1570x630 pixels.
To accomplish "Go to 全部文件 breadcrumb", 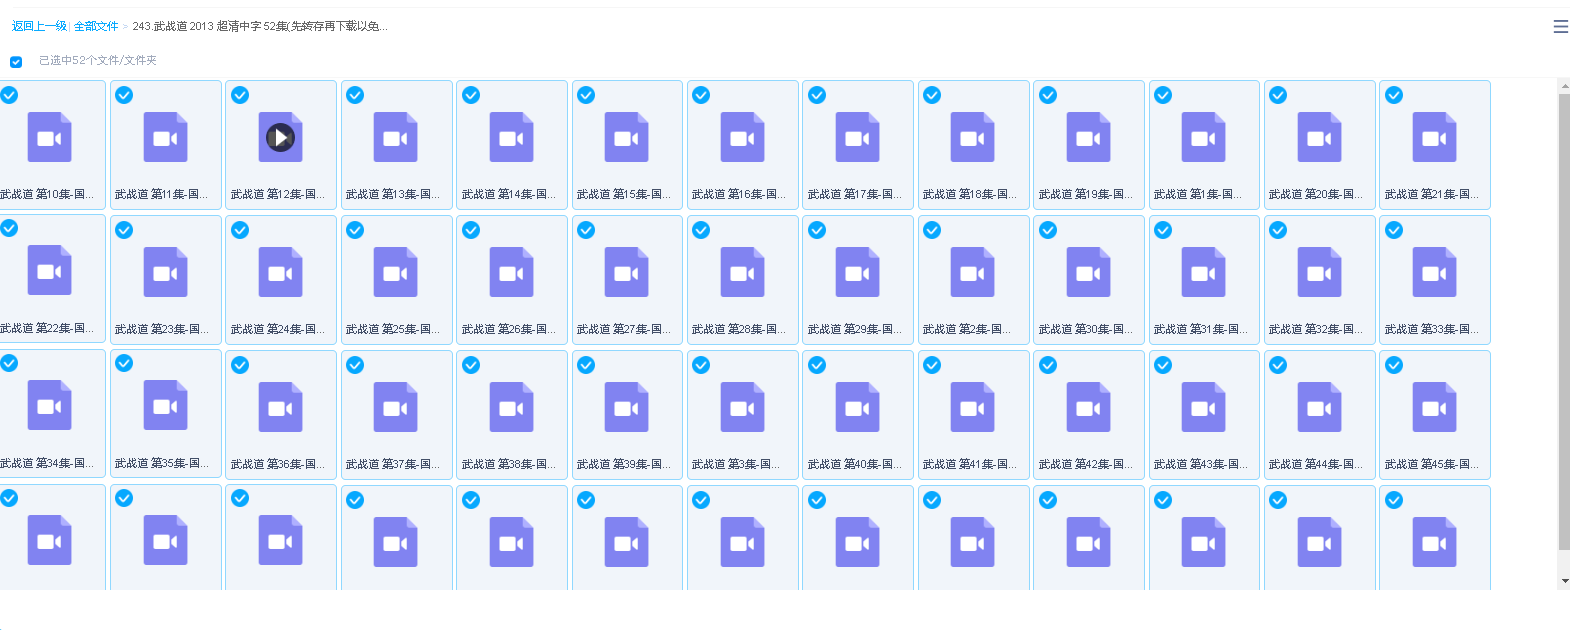I will pyautogui.click(x=96, y=26).
